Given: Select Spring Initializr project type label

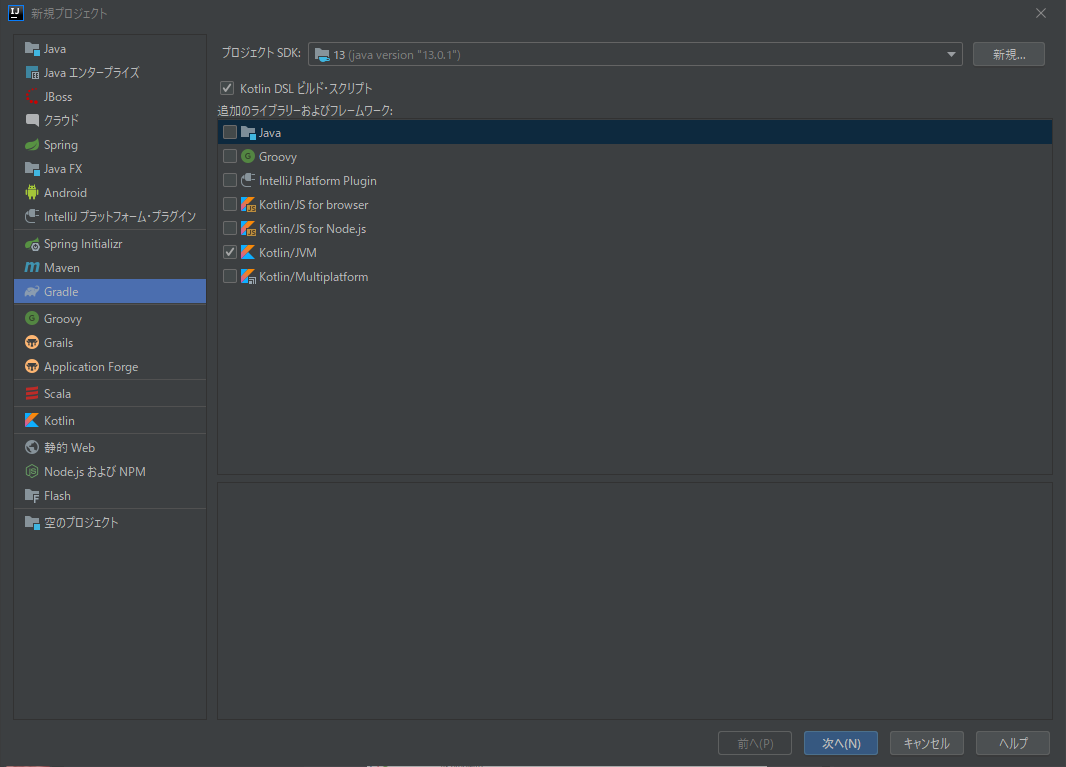Looking at the screenshot, I should pos(83,244).
